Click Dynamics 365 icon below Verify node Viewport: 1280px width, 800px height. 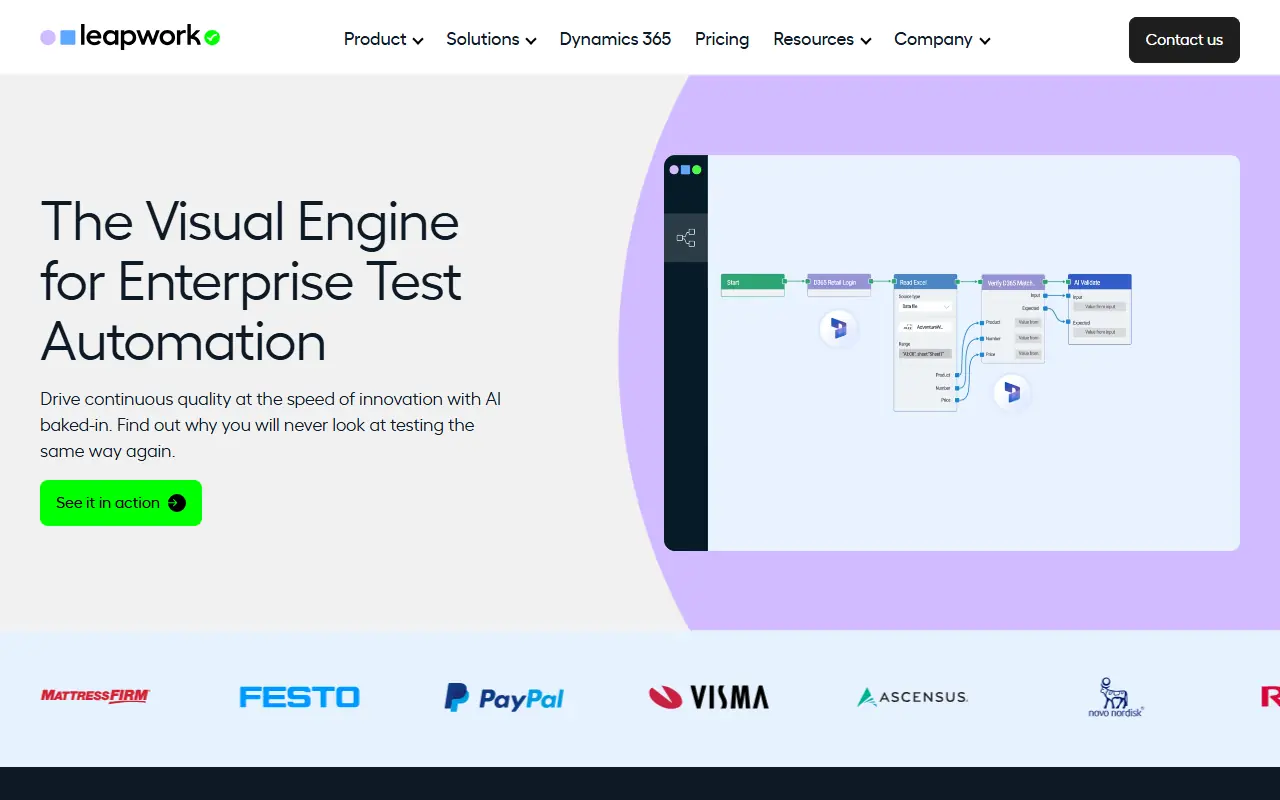pos(1012,392)
